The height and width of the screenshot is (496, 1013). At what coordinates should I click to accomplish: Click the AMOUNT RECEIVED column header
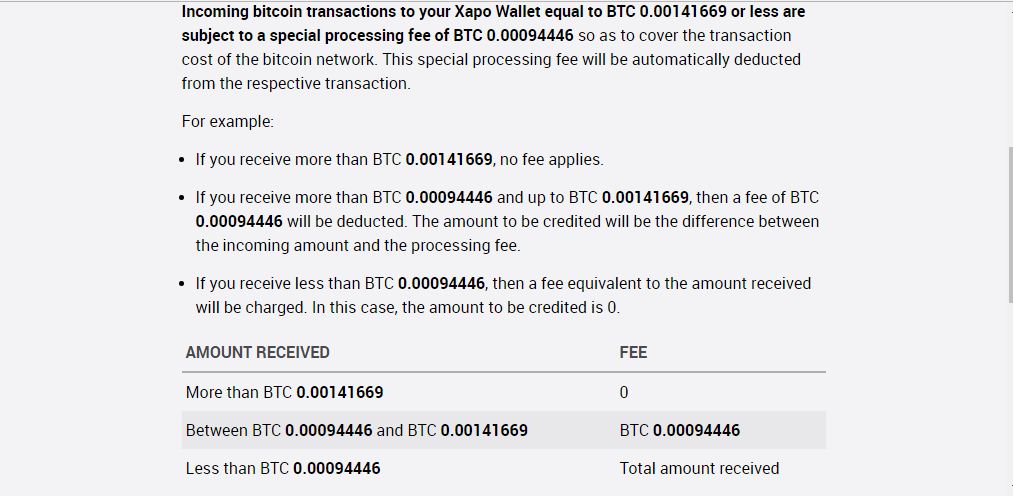tap(257, 353)
